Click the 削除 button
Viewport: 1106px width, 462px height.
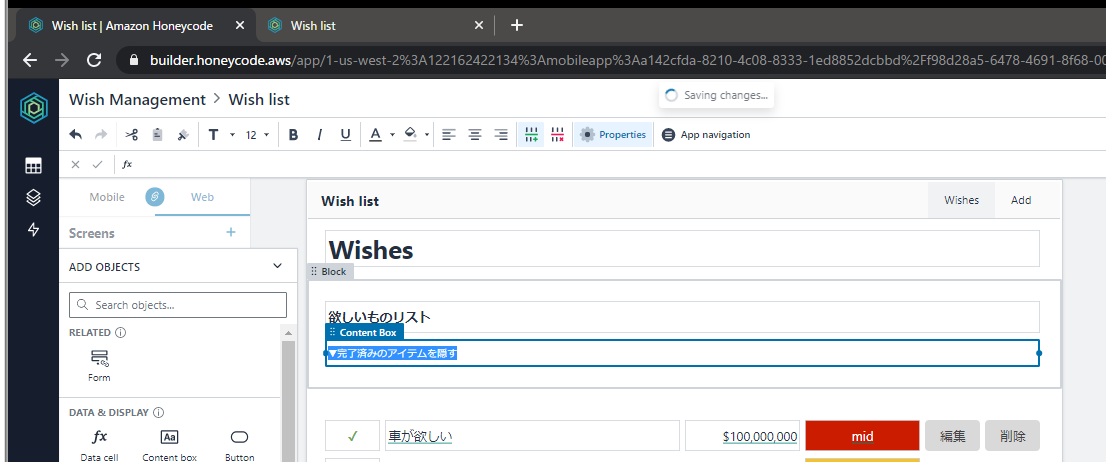click(1012, 436)
